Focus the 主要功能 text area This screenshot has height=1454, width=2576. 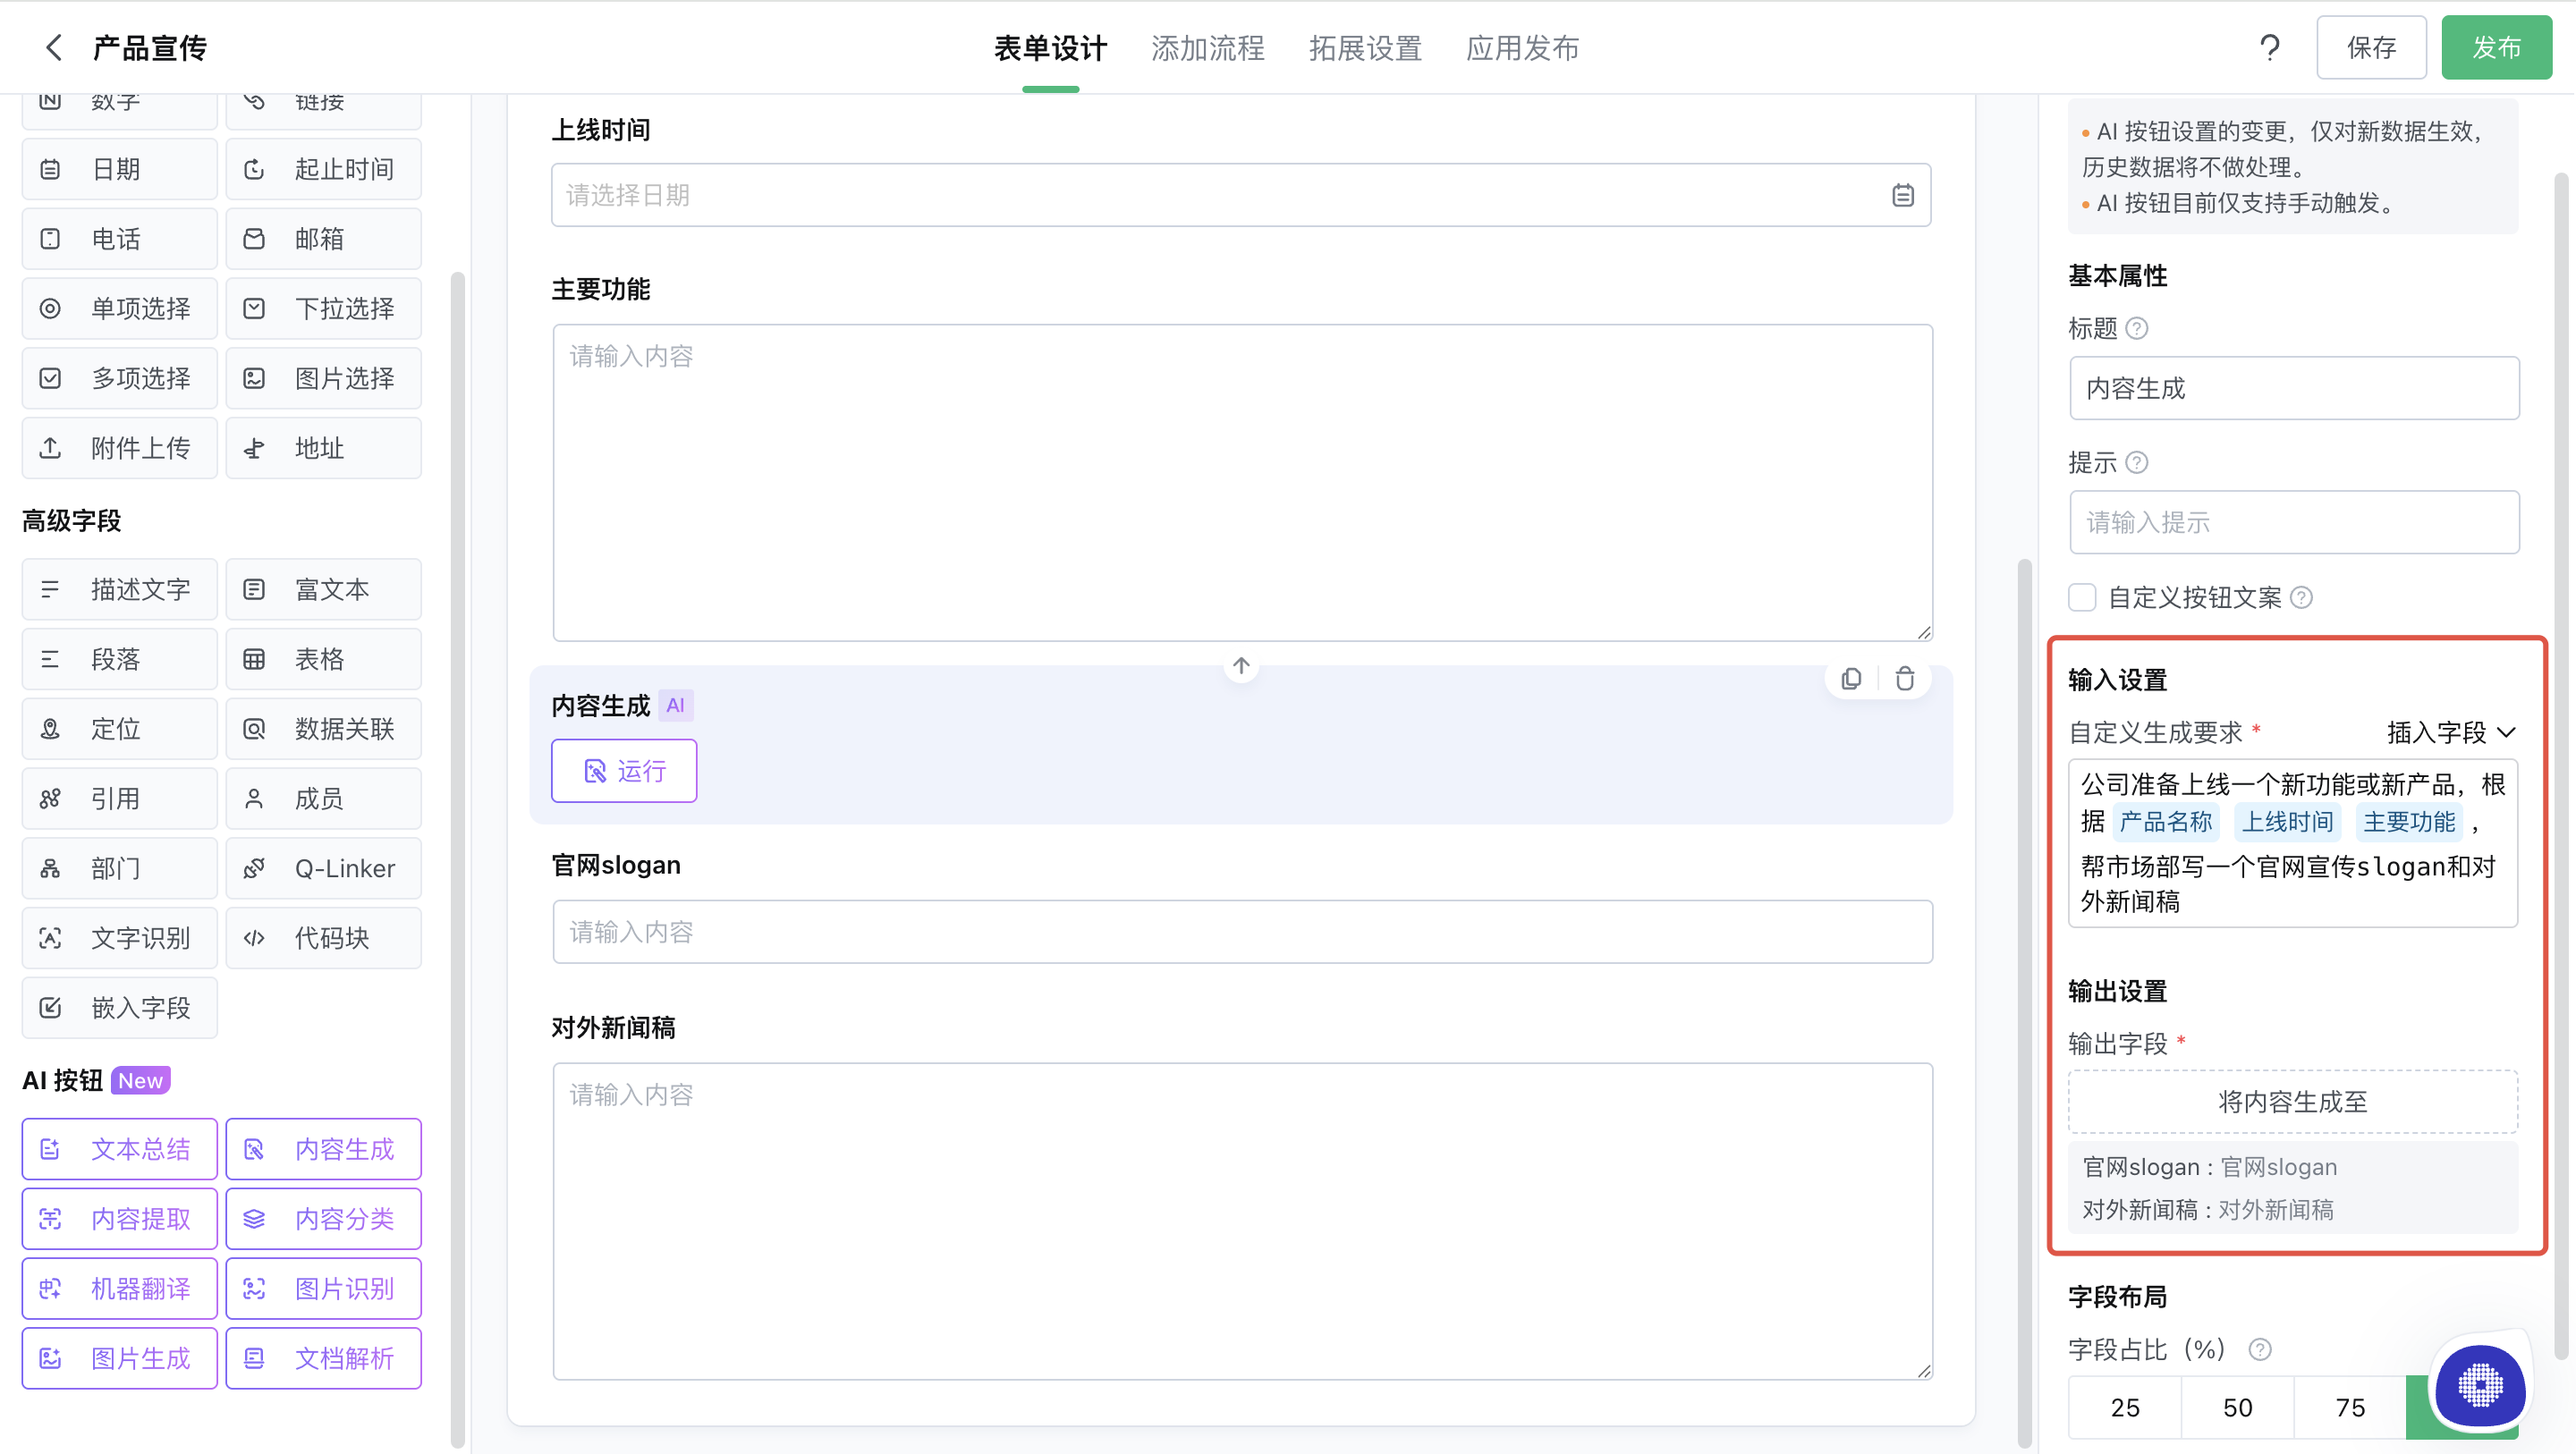click(1242, 482)
